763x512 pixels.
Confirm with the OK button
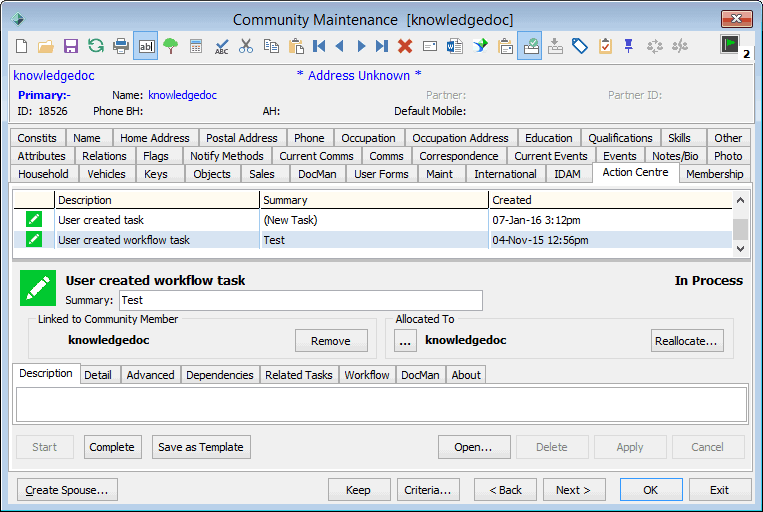[651, 490]
